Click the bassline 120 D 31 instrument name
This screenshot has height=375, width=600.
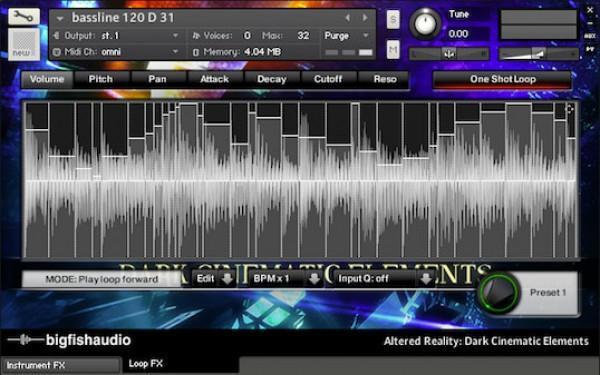point(123,18)
